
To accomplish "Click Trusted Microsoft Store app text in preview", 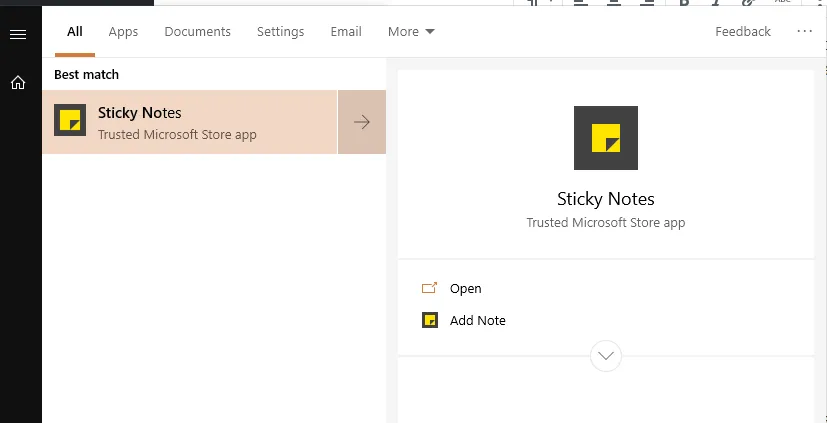I will 605,223.
